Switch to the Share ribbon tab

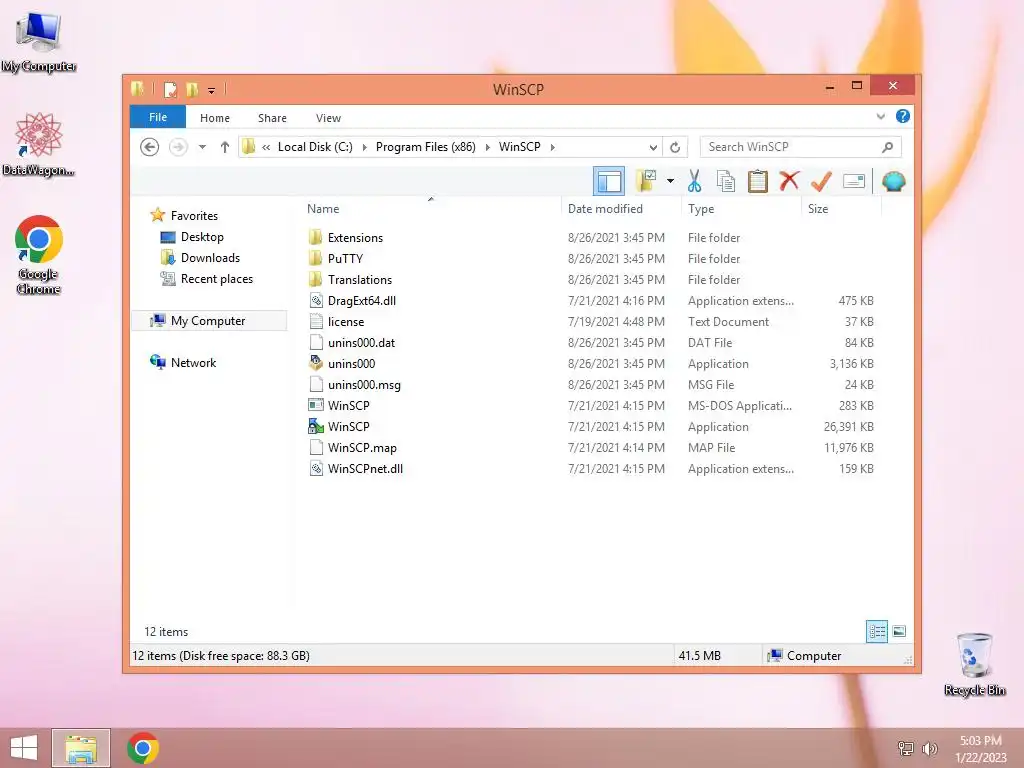coord(272,118)
